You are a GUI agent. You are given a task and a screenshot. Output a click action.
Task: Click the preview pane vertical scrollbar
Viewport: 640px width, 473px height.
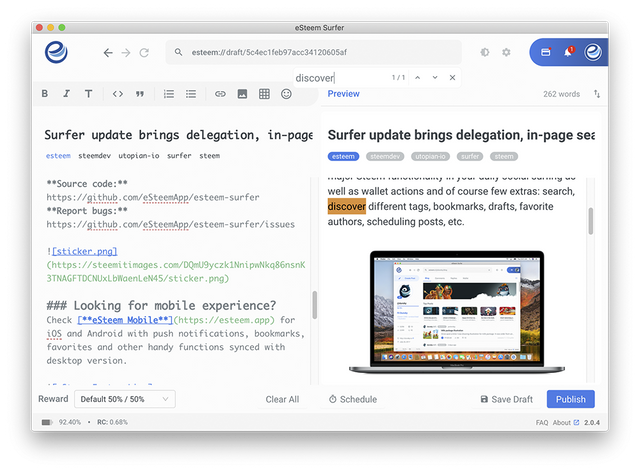point(591,221)
